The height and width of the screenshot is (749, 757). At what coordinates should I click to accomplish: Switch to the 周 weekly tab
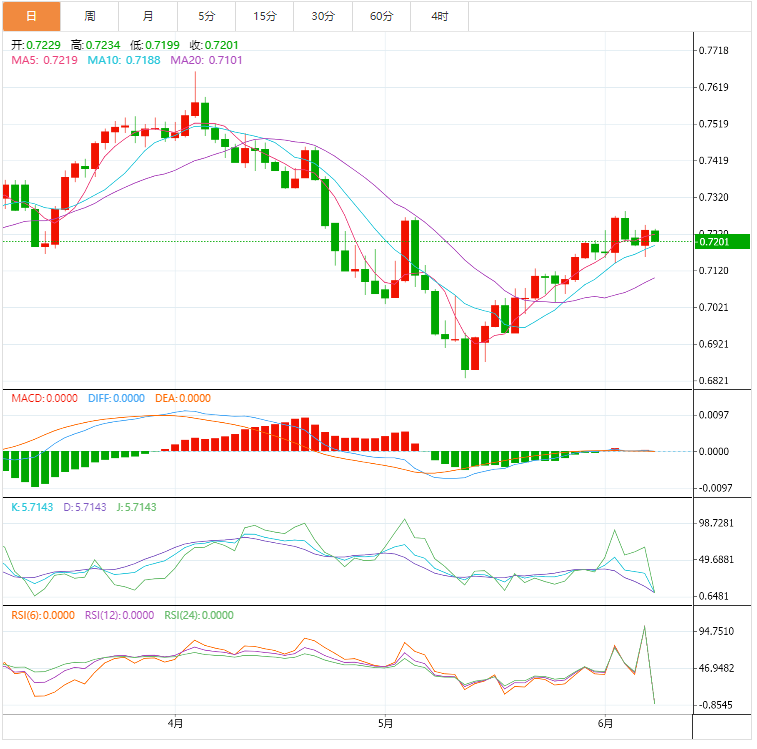click(x=90, y=16)
